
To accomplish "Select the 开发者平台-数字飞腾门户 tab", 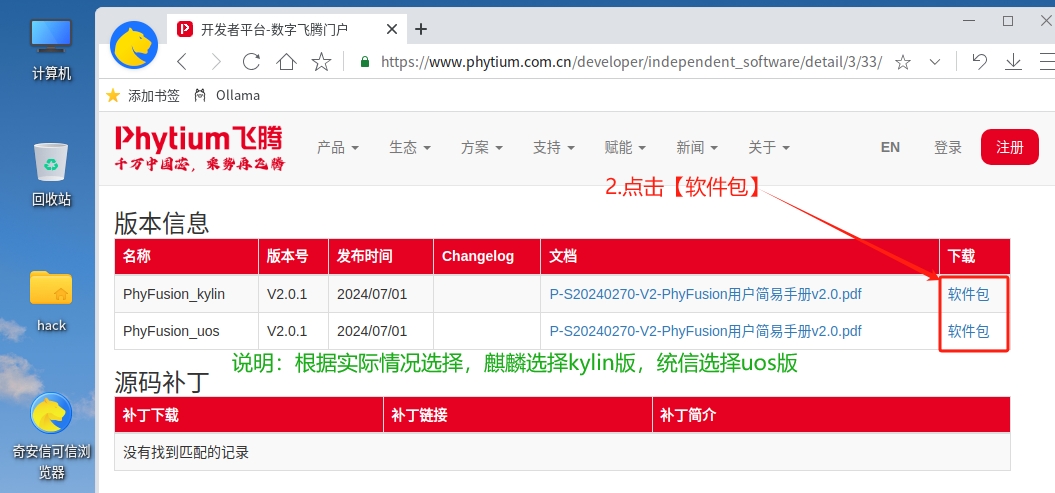I will point(285,29).
